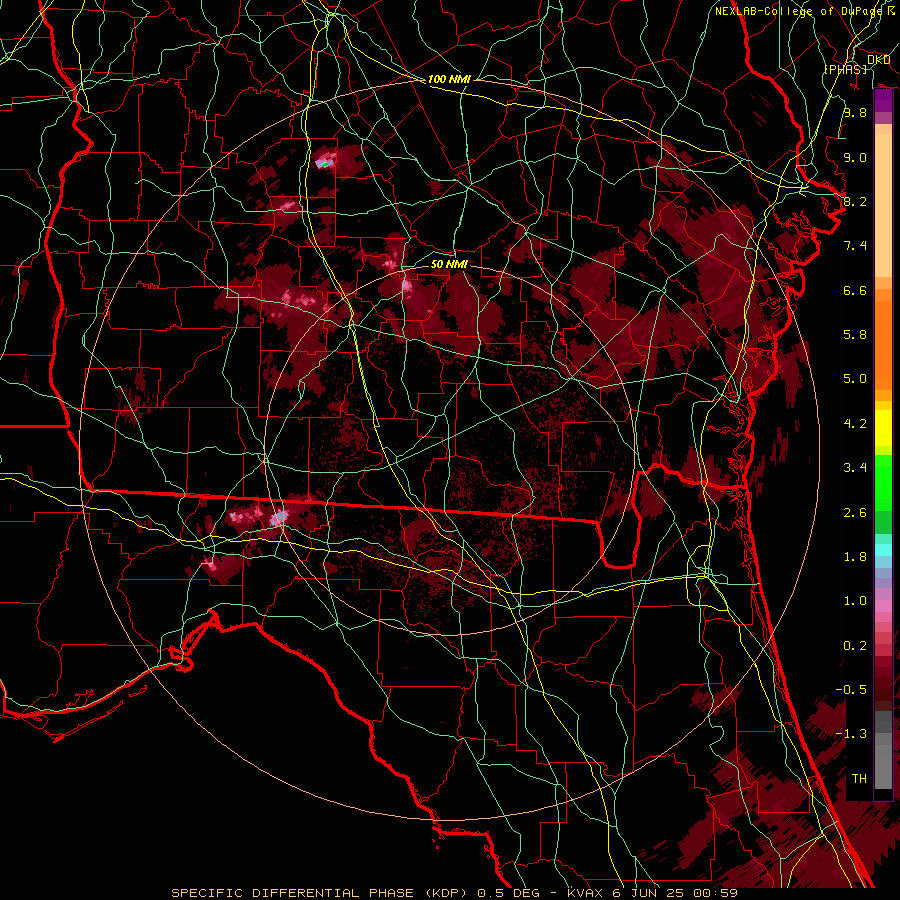Click the 7.4 value on the scale
The height and width of the screenshot is (900, 900).
(x=855, y=246)
